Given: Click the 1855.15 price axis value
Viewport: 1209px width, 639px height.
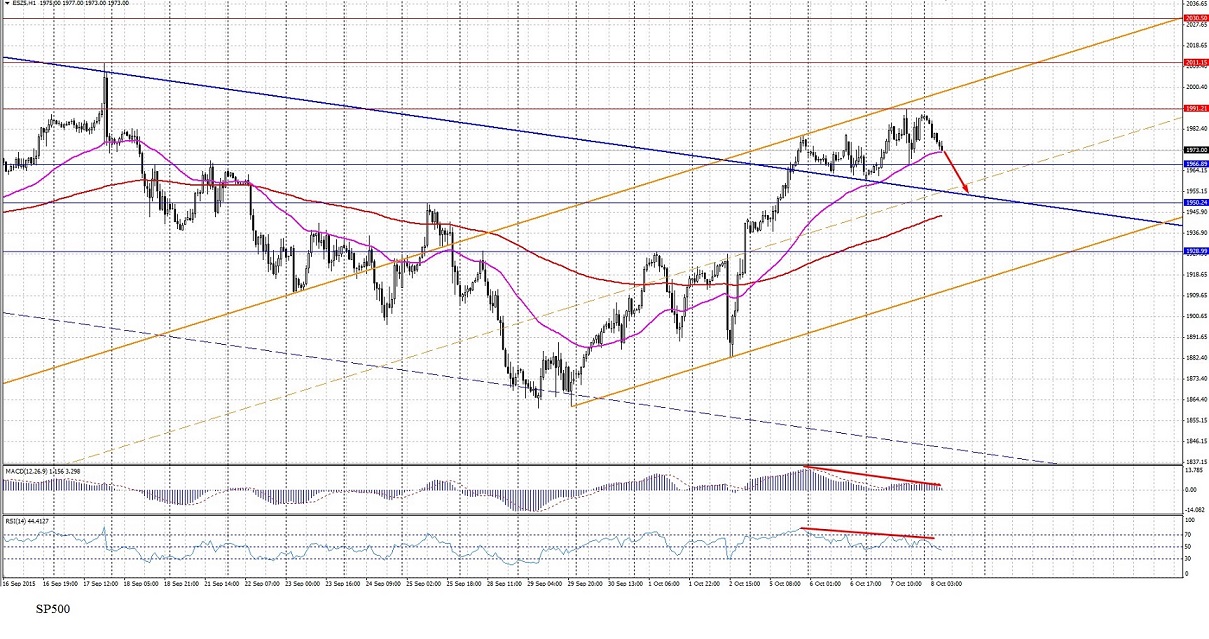Looking at the screenshot, I should click(x=1196, y=420).
